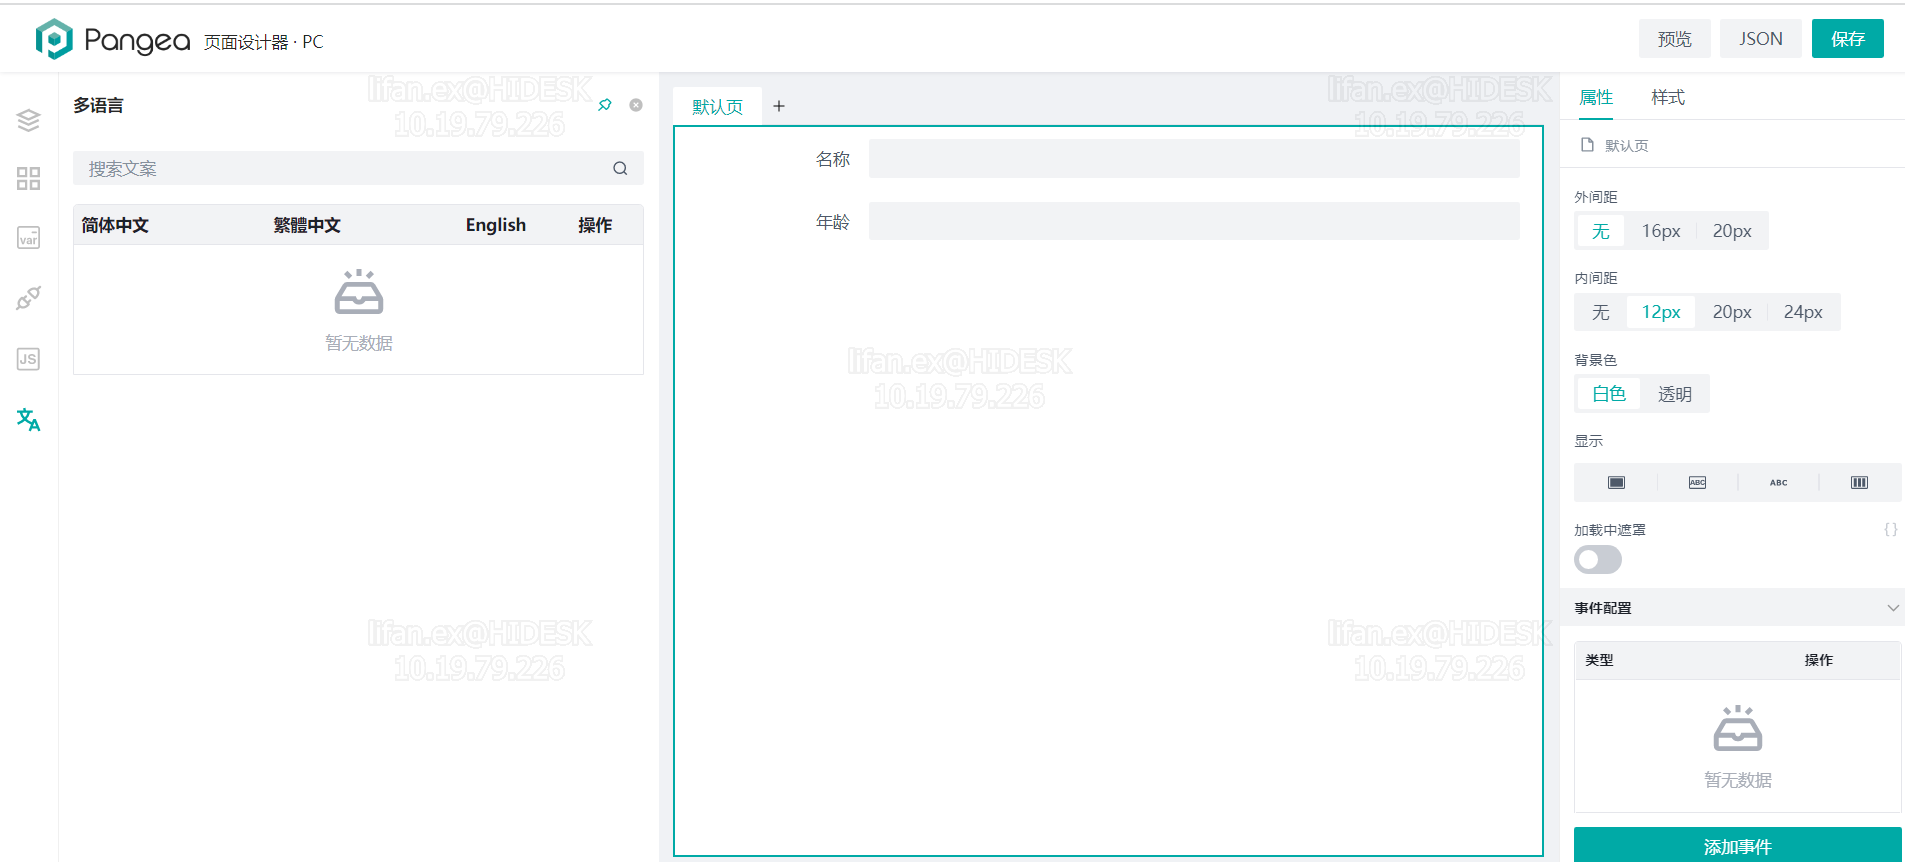The image size is (1905, 862).
Task: Toggle the 加载中遮罩 switch
Action: point(1598,560)
